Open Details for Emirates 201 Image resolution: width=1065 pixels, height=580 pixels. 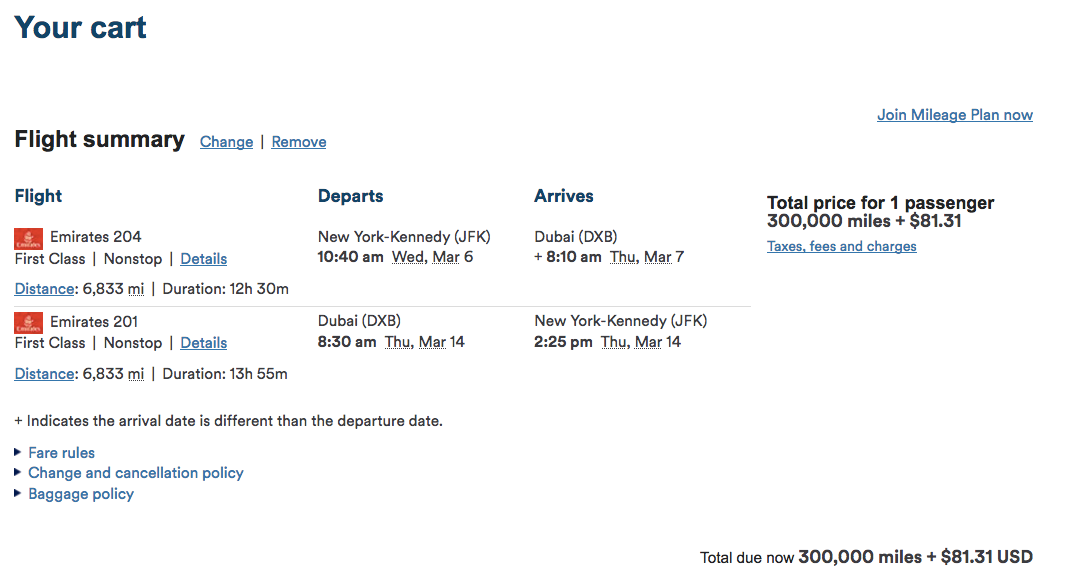(x=203, y=343)
